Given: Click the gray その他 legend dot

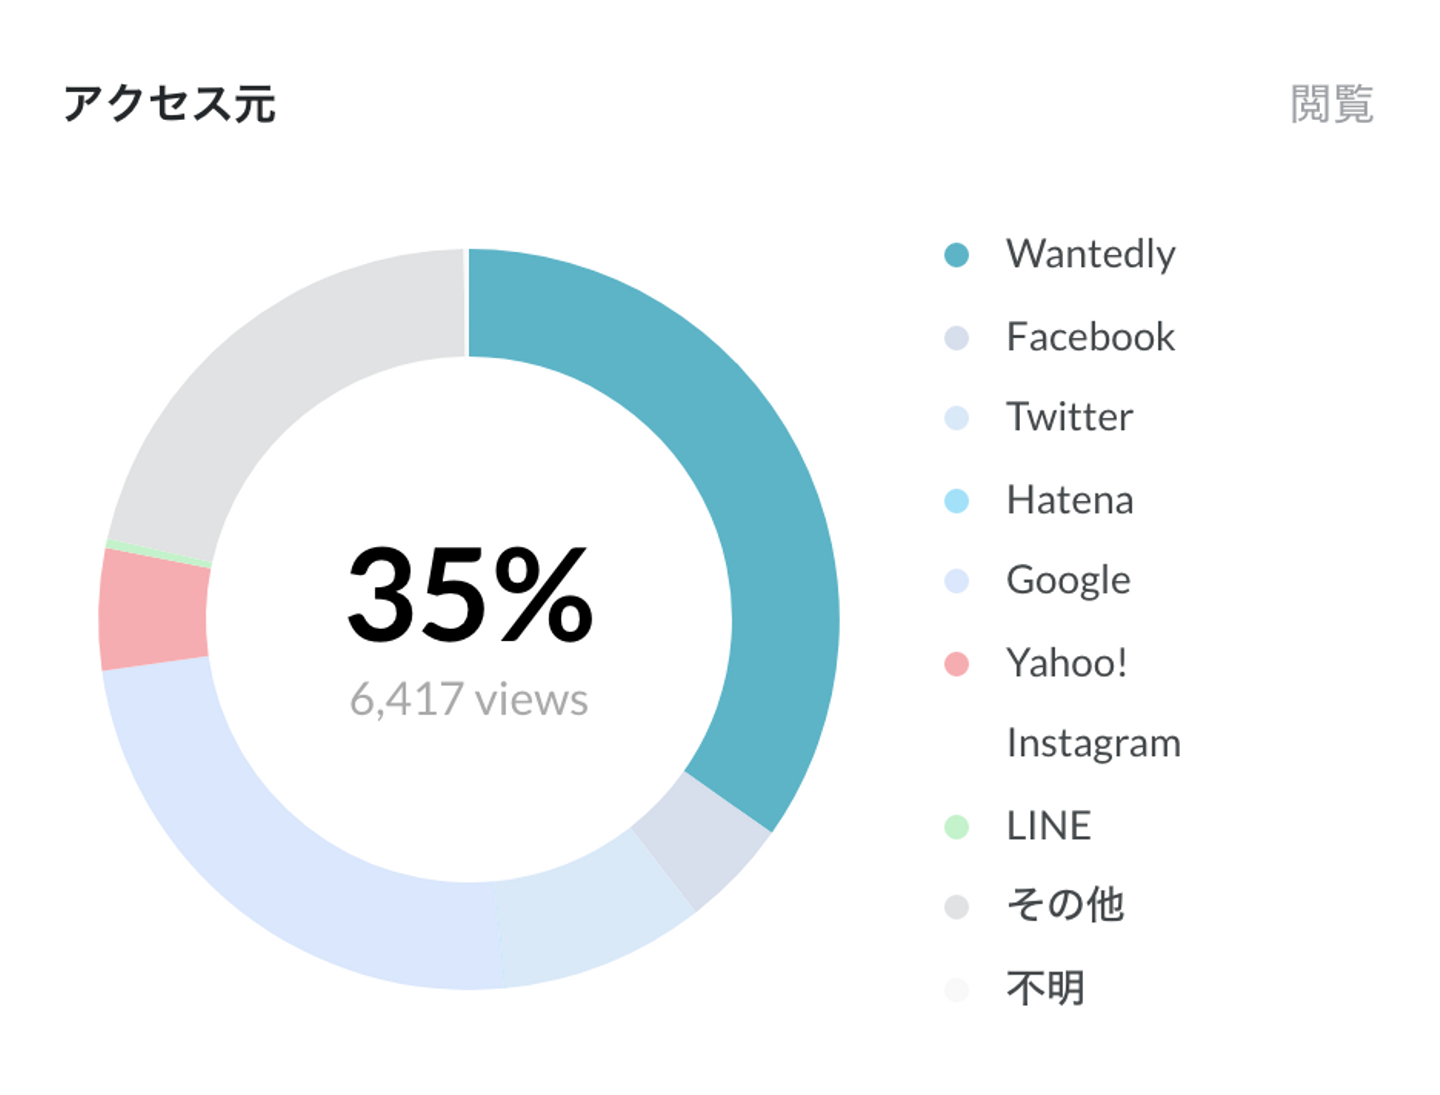Looking at the screenshot, I should [x=956, y=907].
